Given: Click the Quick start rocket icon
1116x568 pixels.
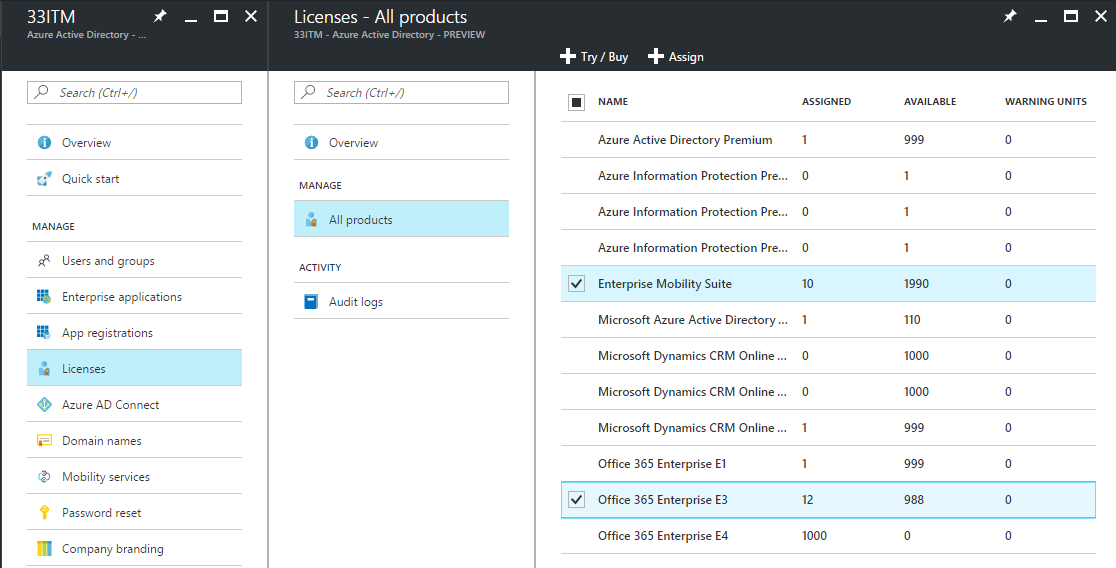Looking at the screenshot, I should click(x=44, y=179).
